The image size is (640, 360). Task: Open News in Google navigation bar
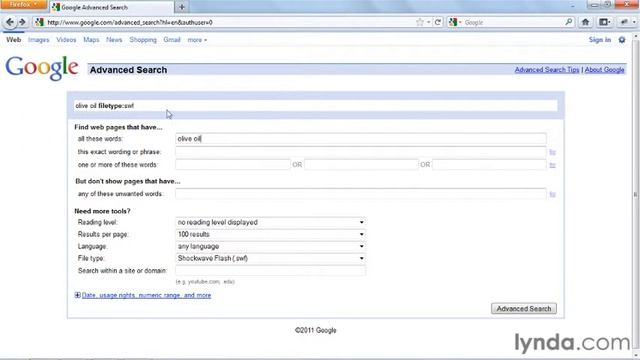[114, 40]
